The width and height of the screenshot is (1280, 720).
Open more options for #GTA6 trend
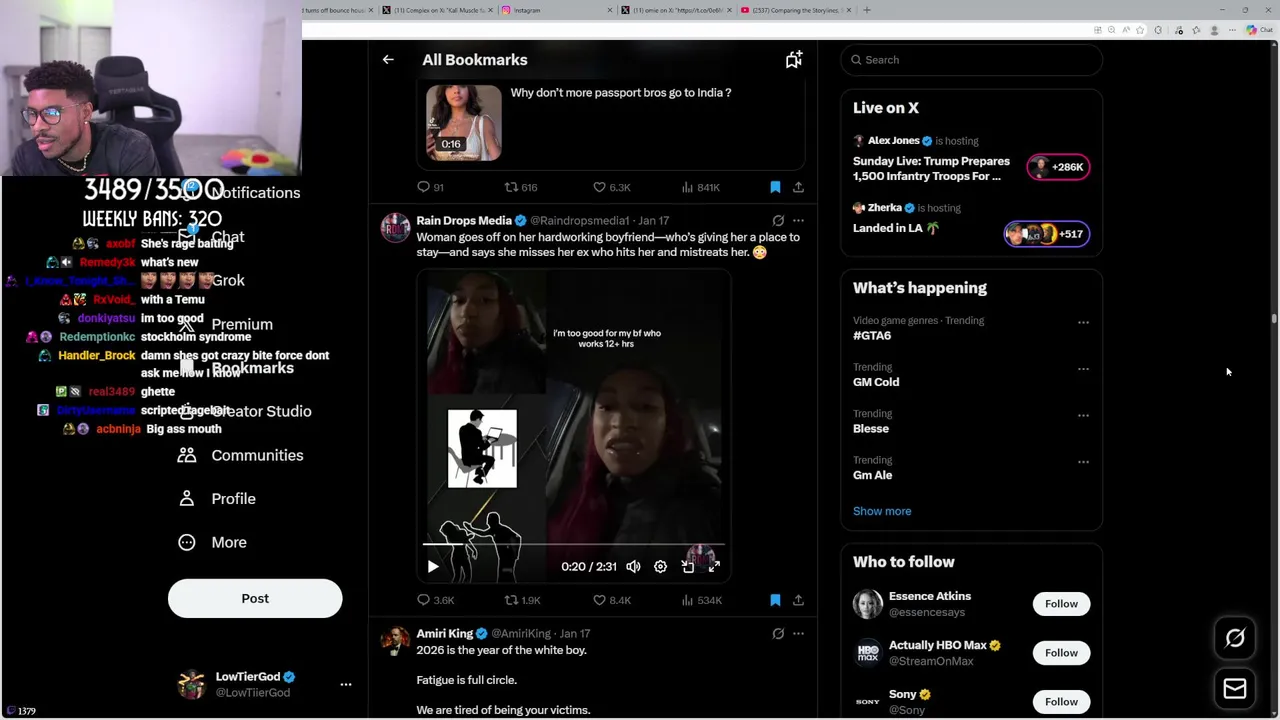(x=1083, y=323)
